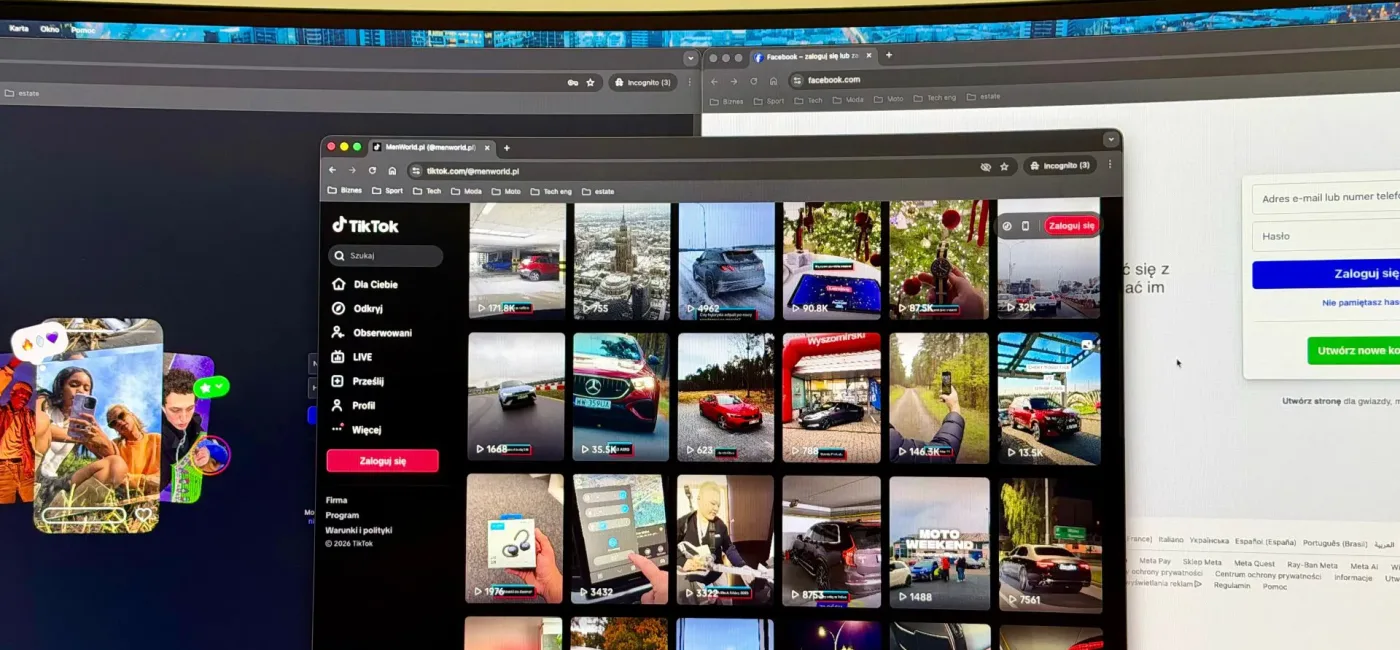The image size is (1400, 650).
Task: Open tab search dropdown in TikTok window
Action: tap(1110, 140)
